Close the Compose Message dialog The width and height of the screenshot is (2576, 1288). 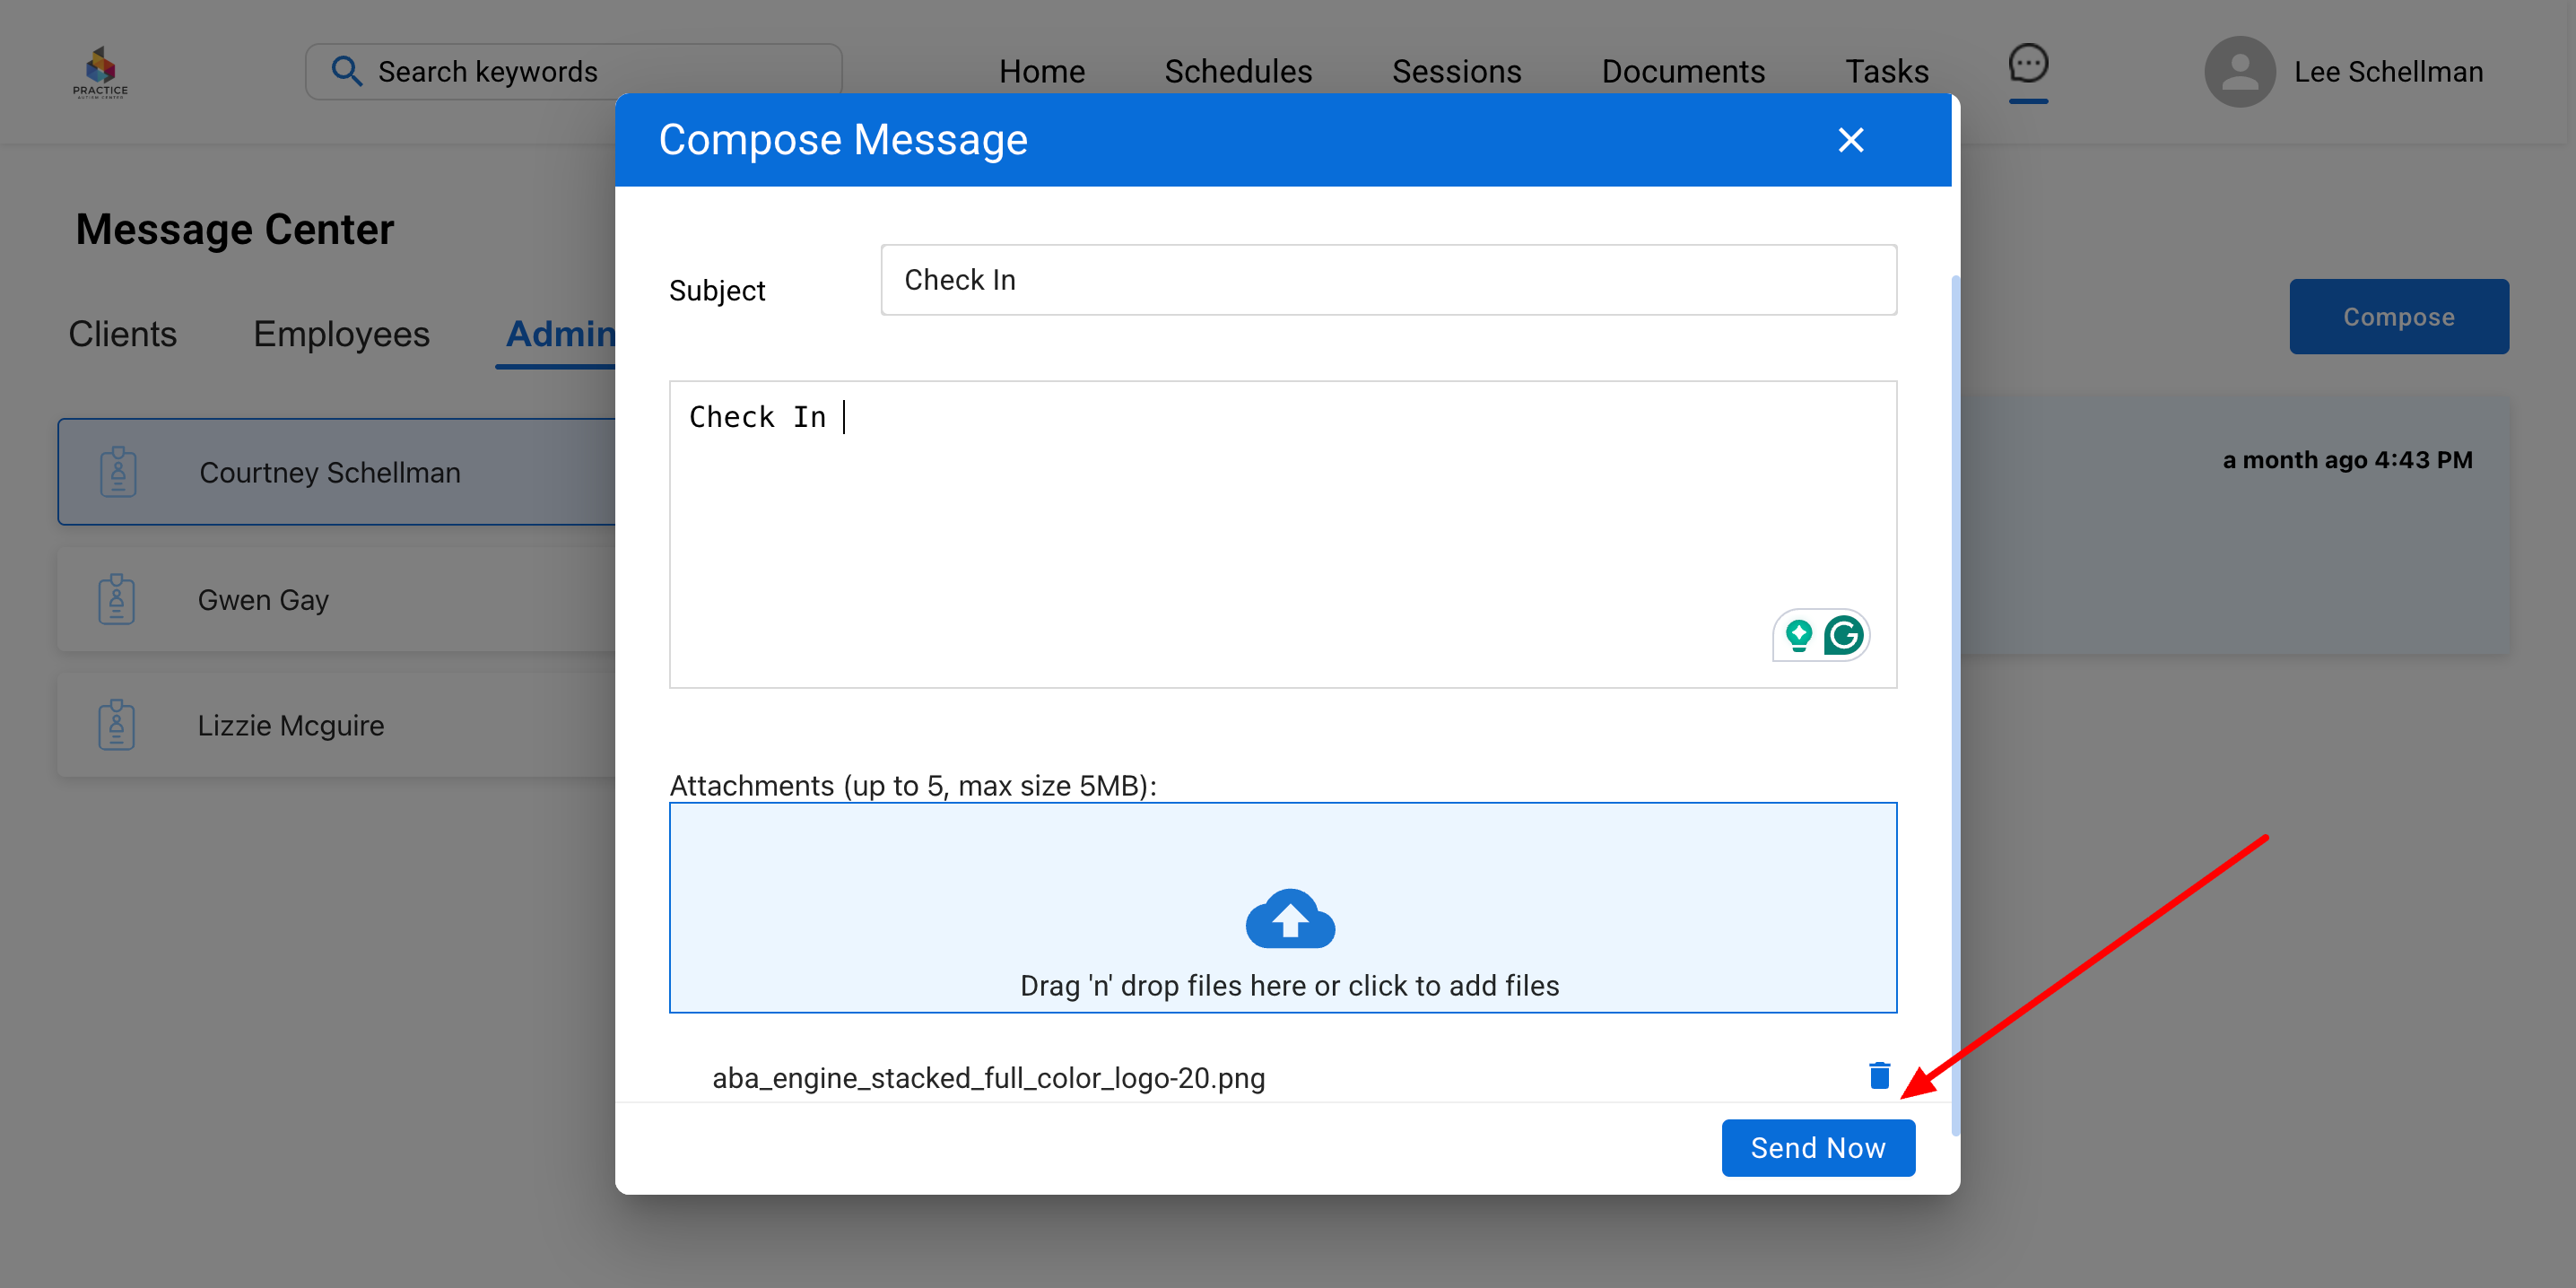(x=1851, y=140)
